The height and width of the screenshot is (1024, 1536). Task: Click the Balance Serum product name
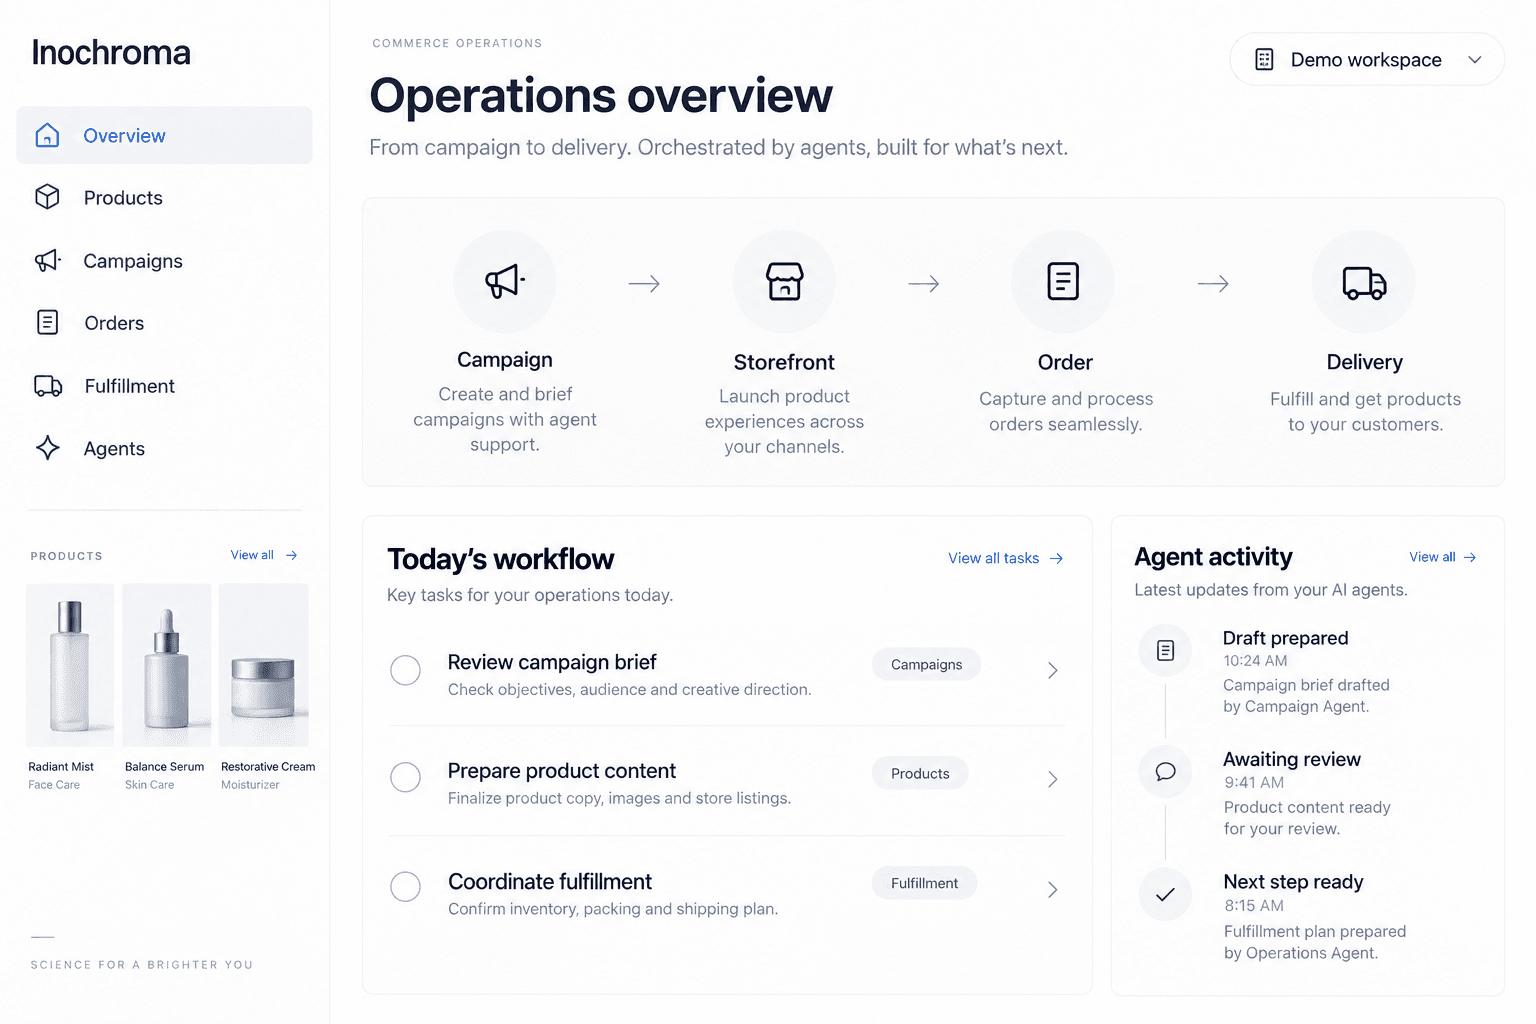164,767
